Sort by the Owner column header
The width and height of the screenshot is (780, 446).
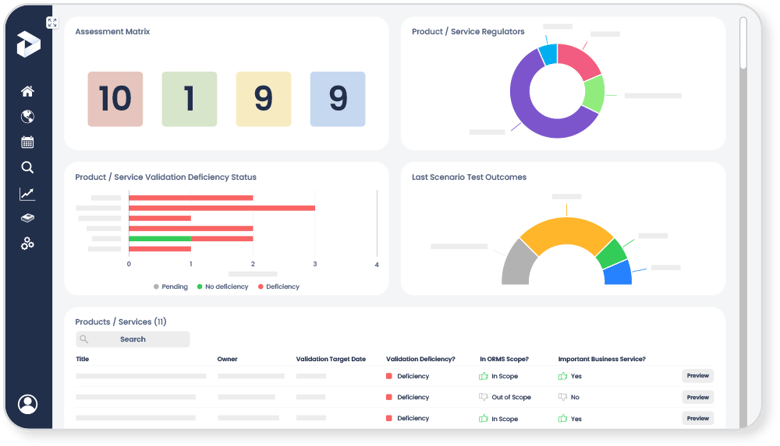tap(227, 358)
